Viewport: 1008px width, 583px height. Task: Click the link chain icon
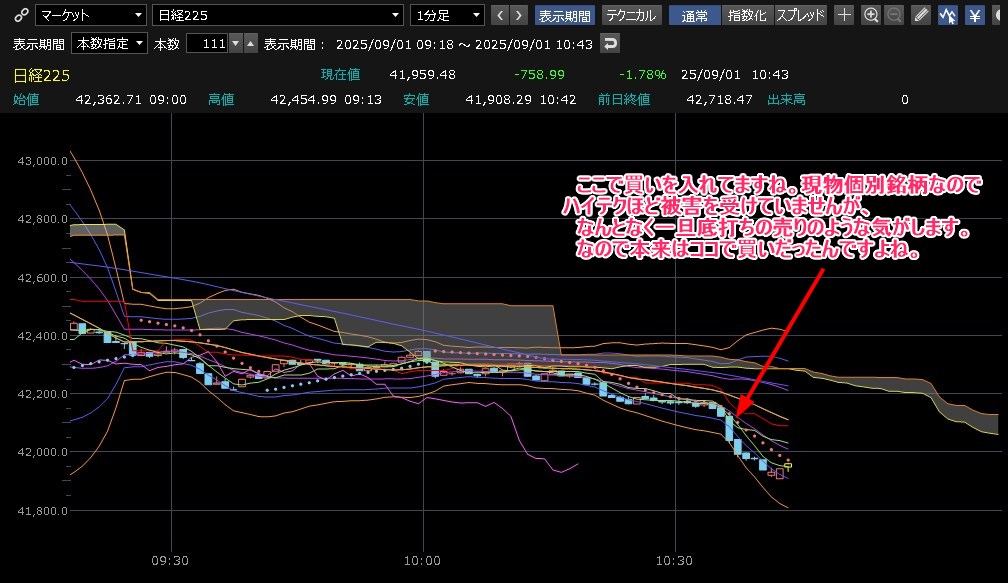21,15
